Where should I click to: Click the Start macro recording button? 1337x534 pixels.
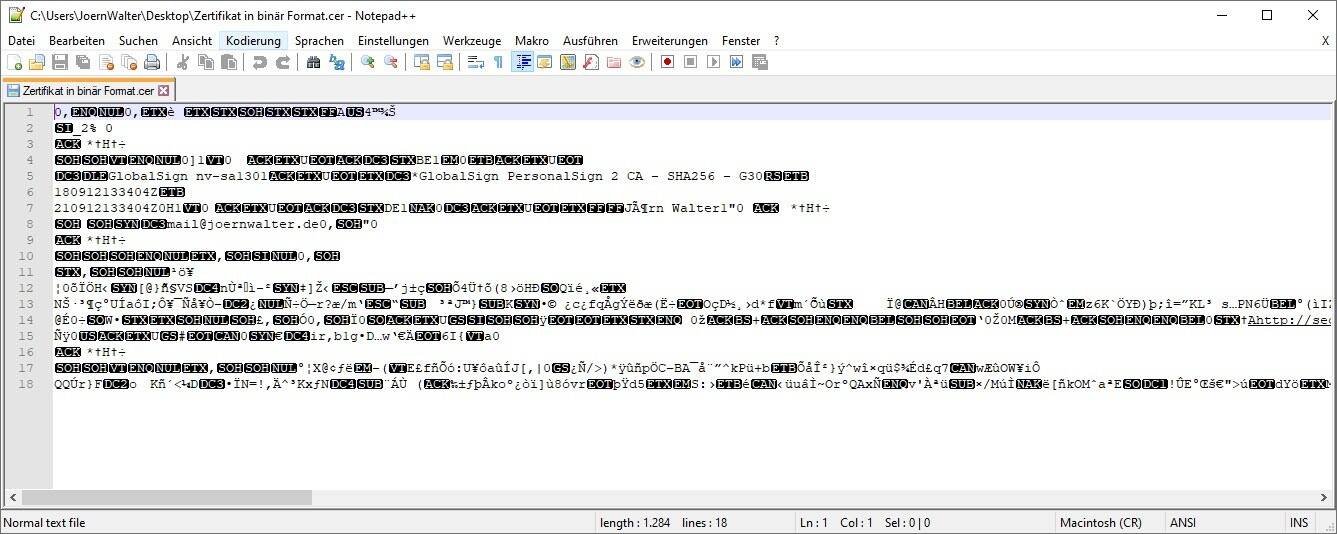pos(667,62)
